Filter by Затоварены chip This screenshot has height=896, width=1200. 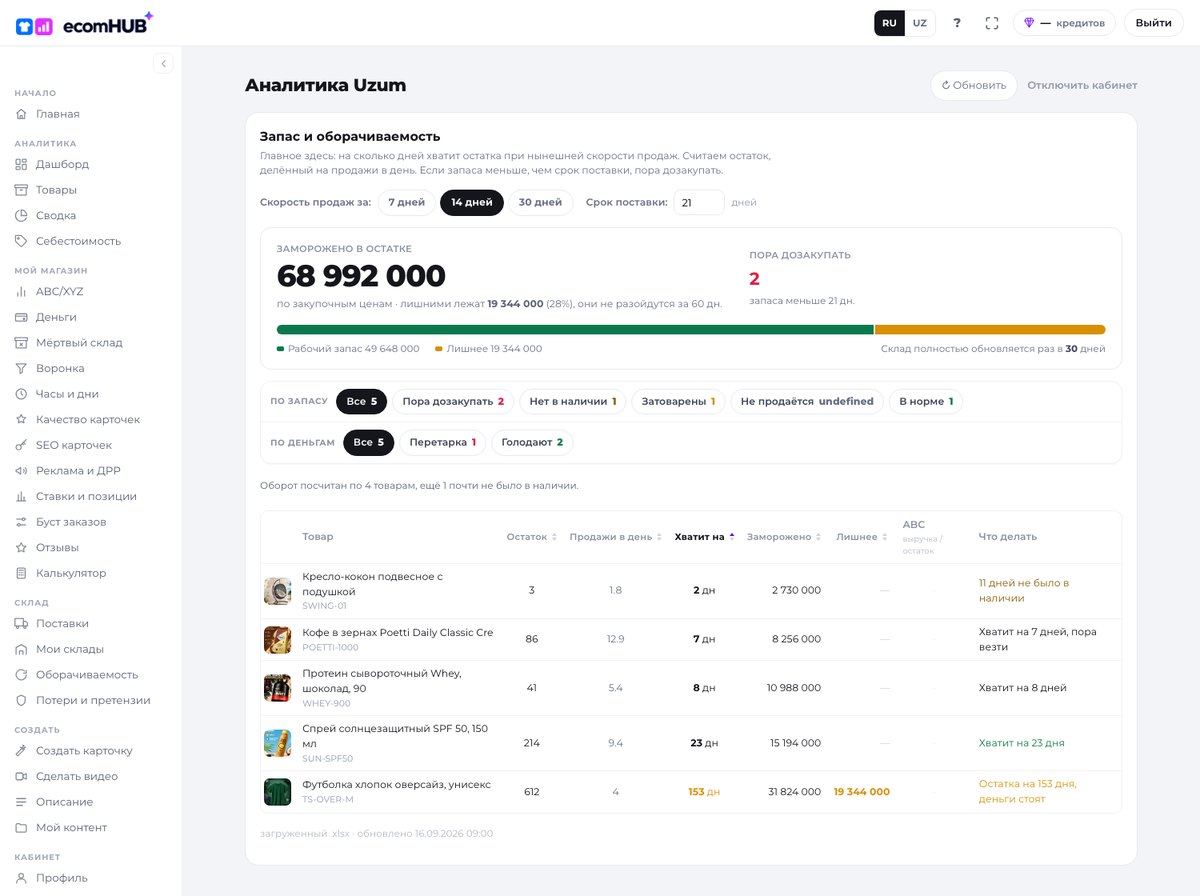coord(678,401)
